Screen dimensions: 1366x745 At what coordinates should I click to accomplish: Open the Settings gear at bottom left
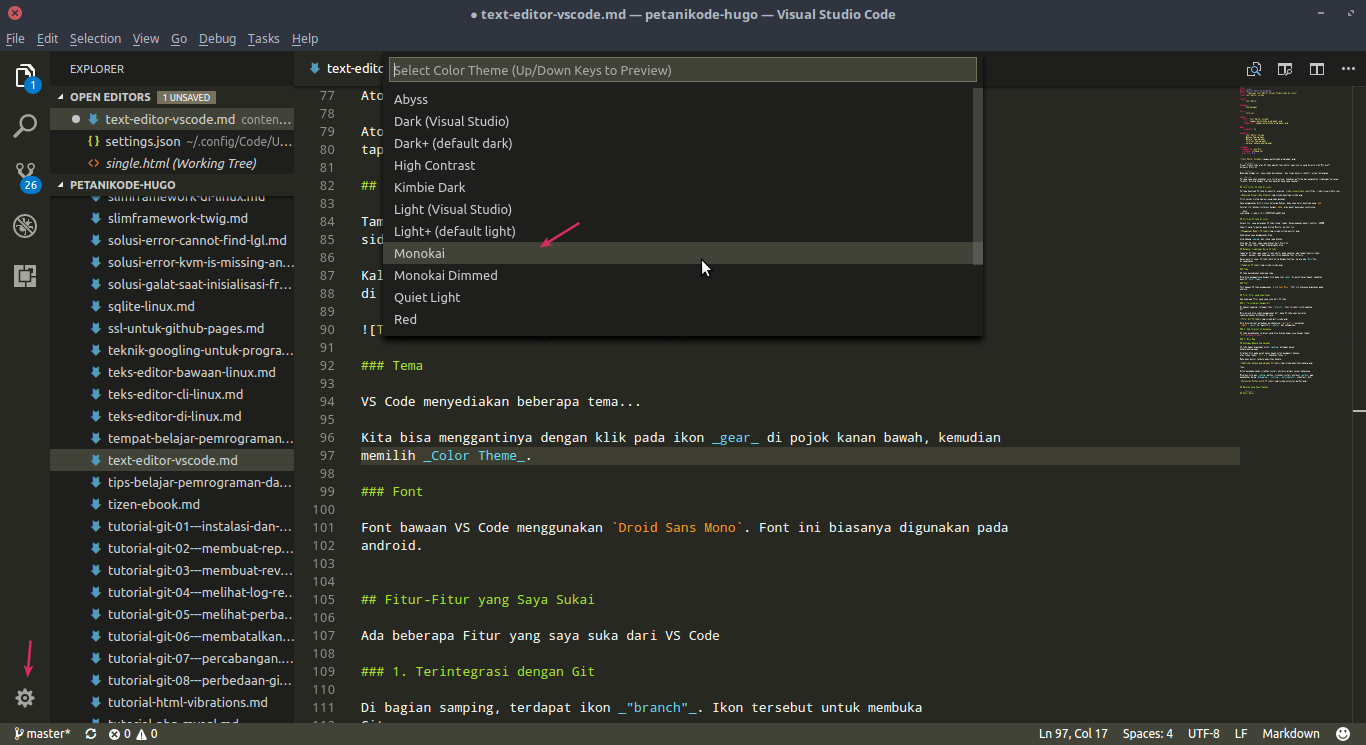click(x=24, y=697)
